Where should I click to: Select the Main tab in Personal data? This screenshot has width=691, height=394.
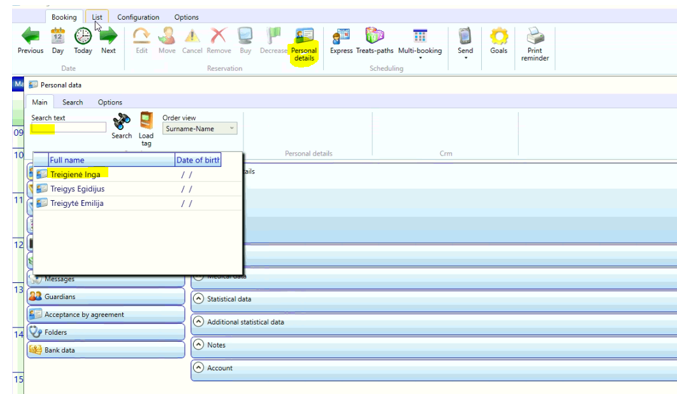[x=40, y=102]
